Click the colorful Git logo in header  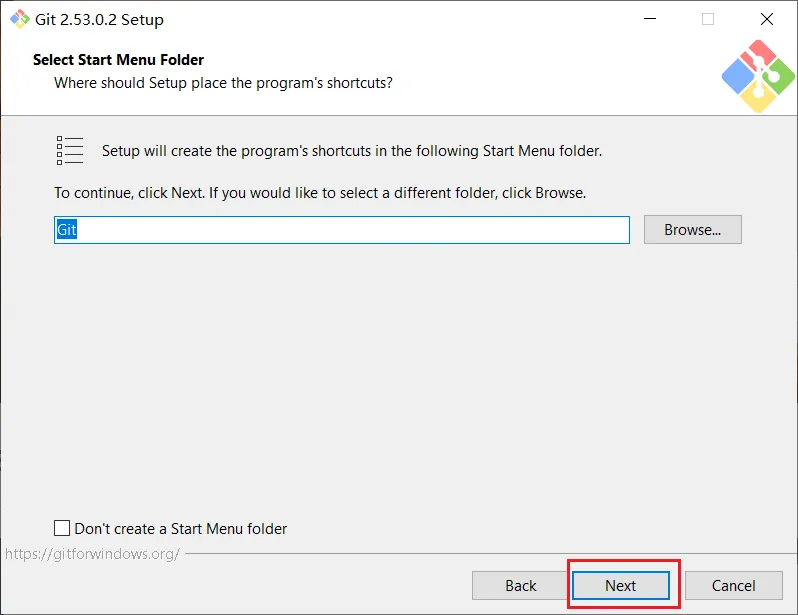tap(756, 76)
